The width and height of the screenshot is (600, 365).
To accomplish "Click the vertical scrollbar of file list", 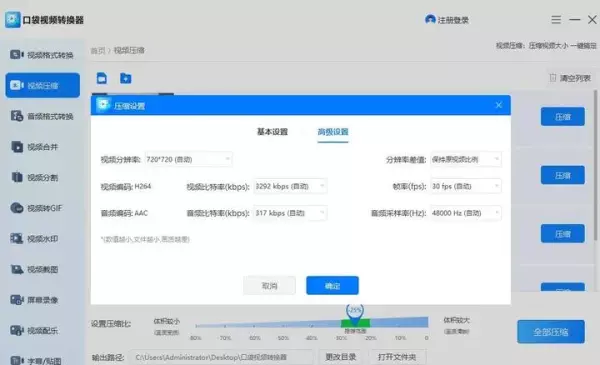I will (595, 165).
